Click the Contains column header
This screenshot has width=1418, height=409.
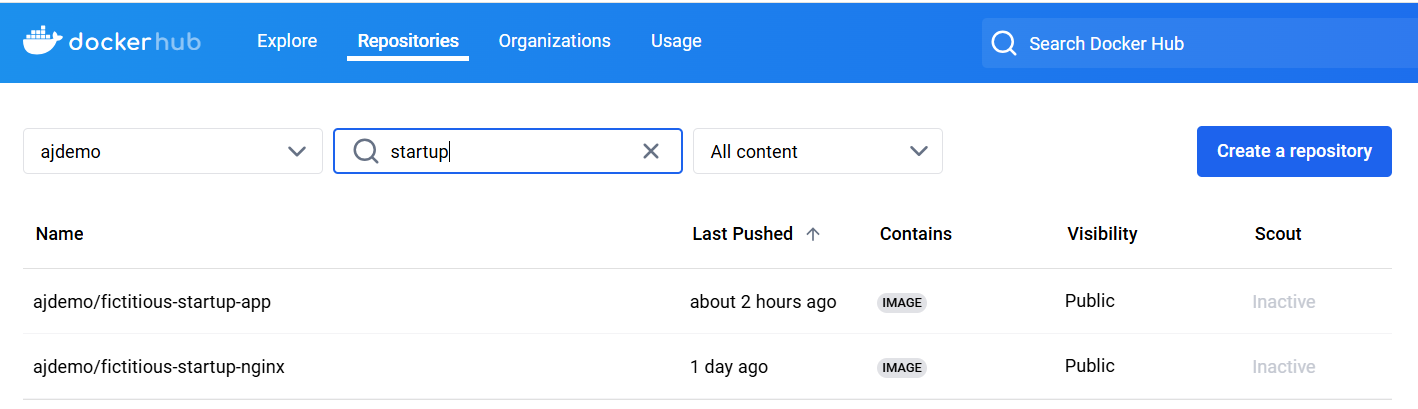(916, 234)
